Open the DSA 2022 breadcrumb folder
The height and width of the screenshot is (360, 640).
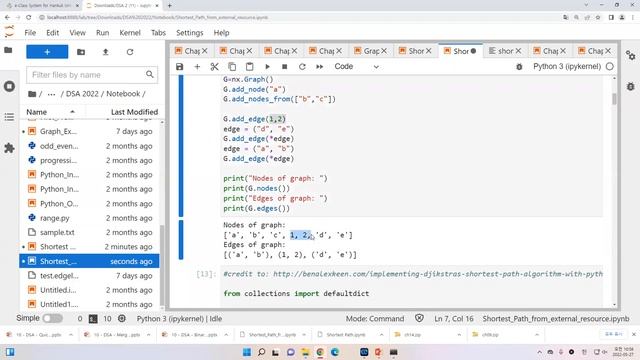(x=82, y=94)
